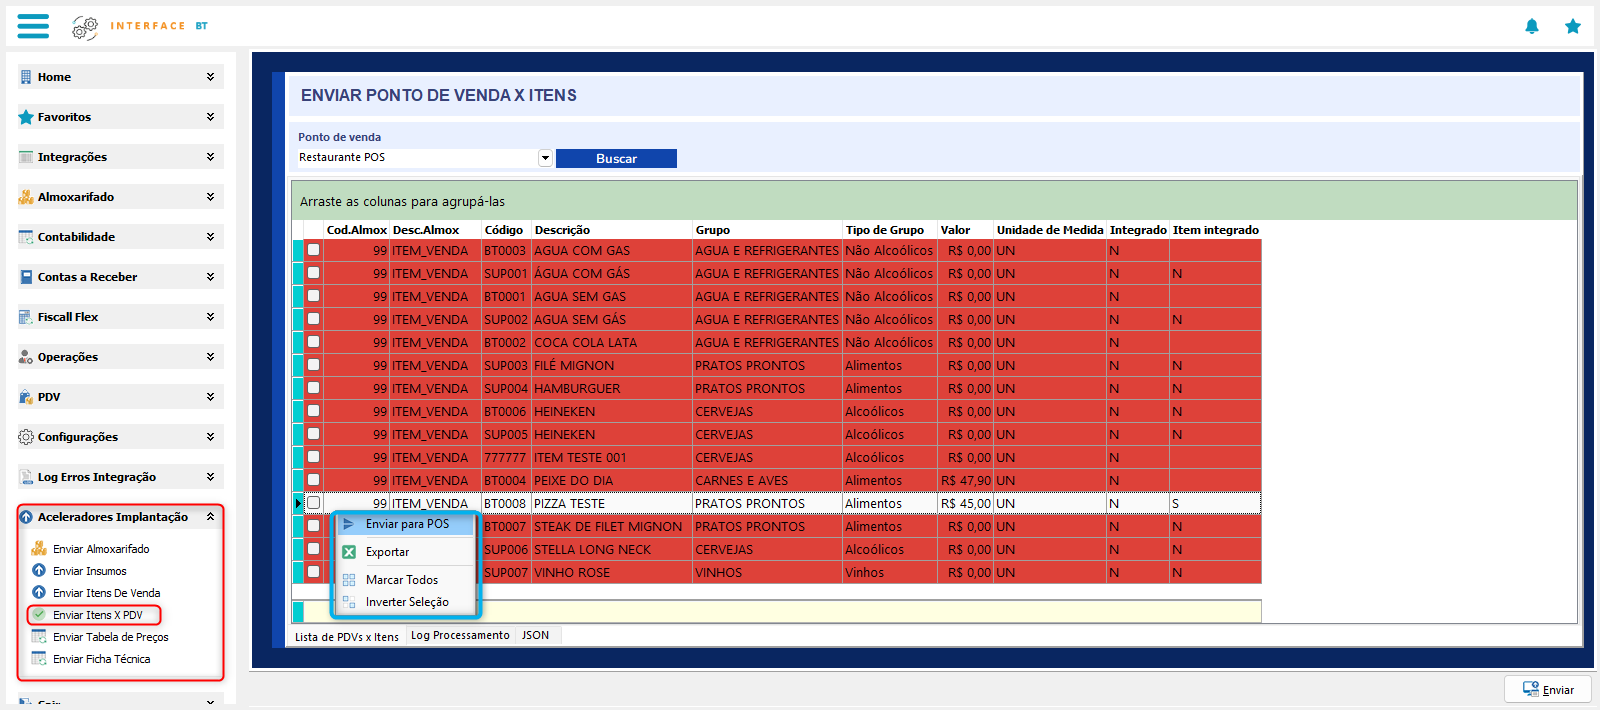Choose Enviar para POS from context menu
The image size is (1600, 710).
tap(406, 524)
